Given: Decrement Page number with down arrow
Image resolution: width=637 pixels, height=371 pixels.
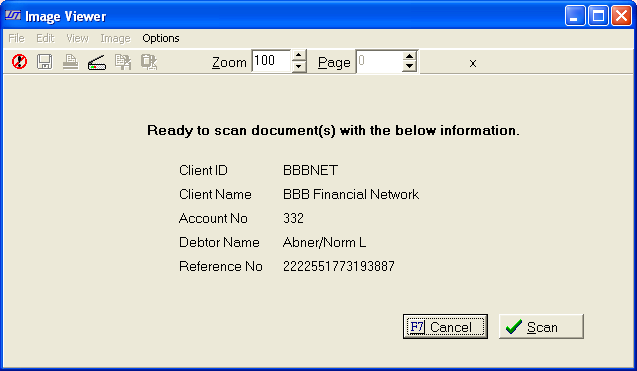Looking at the screenshot, I should click(x=410, y=67).
